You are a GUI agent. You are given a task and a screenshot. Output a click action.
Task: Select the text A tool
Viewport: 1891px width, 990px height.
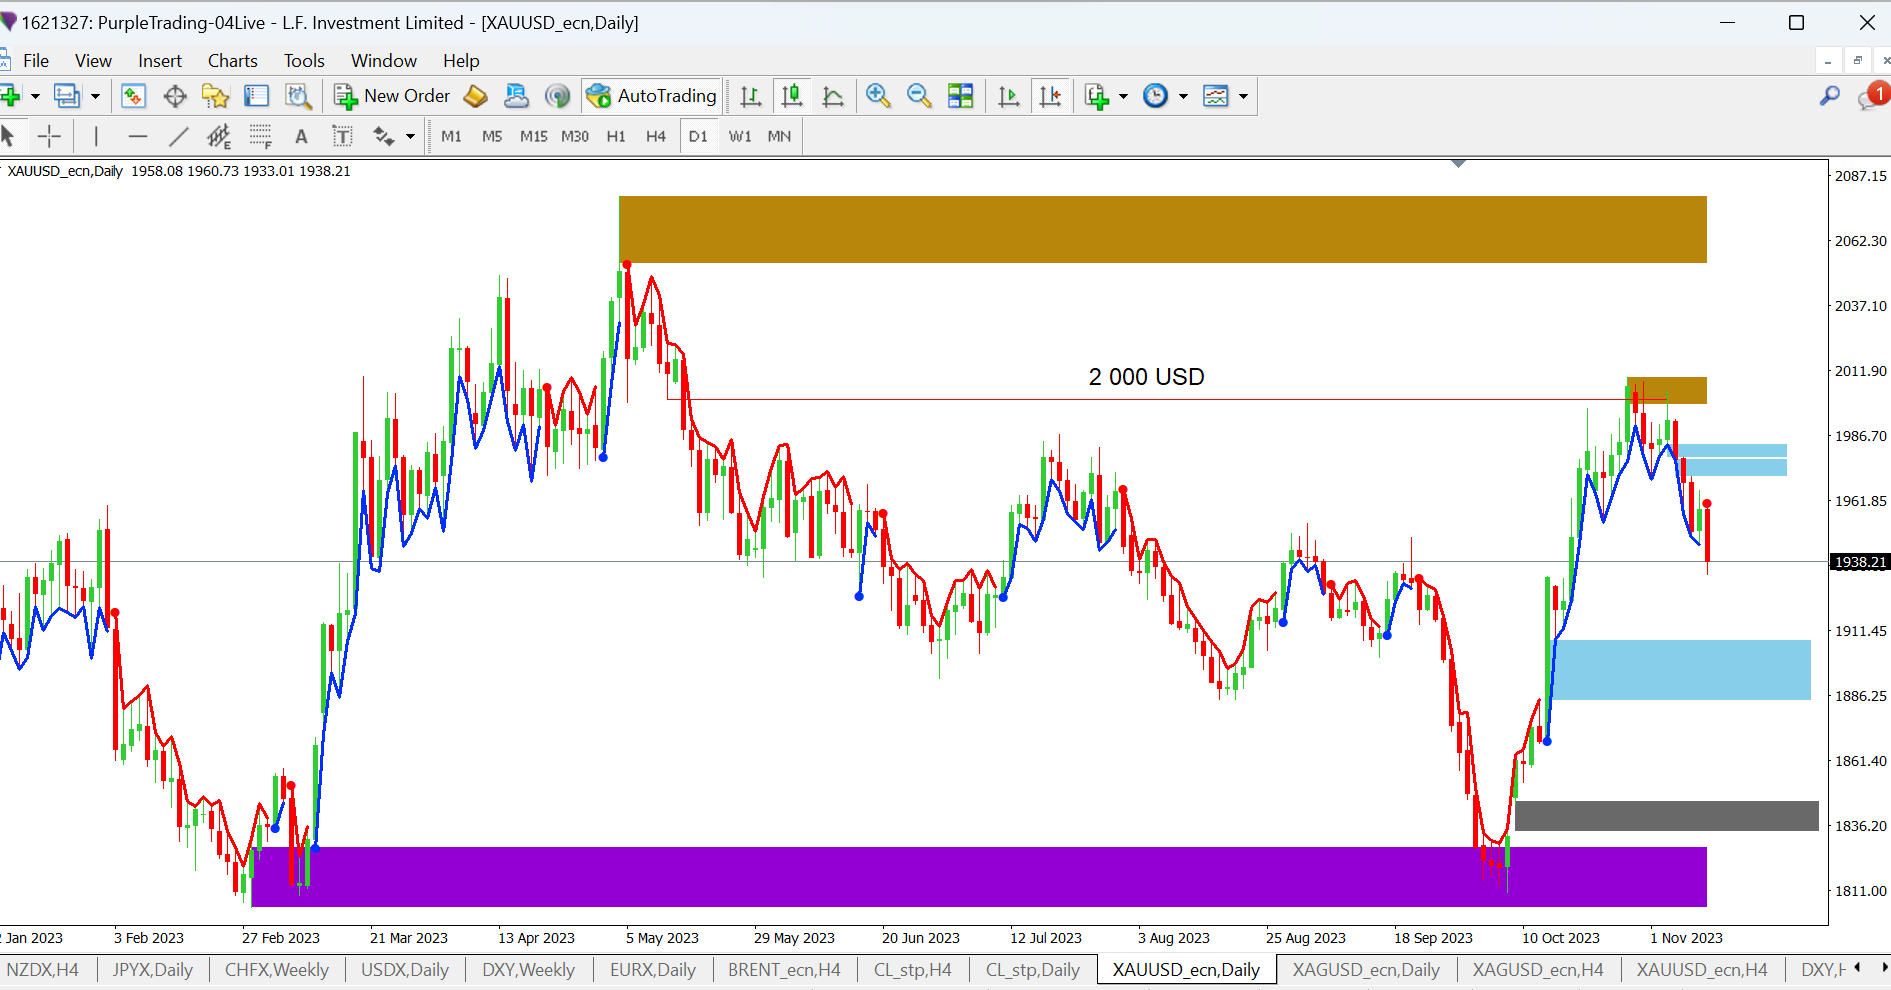click(301, 136)
